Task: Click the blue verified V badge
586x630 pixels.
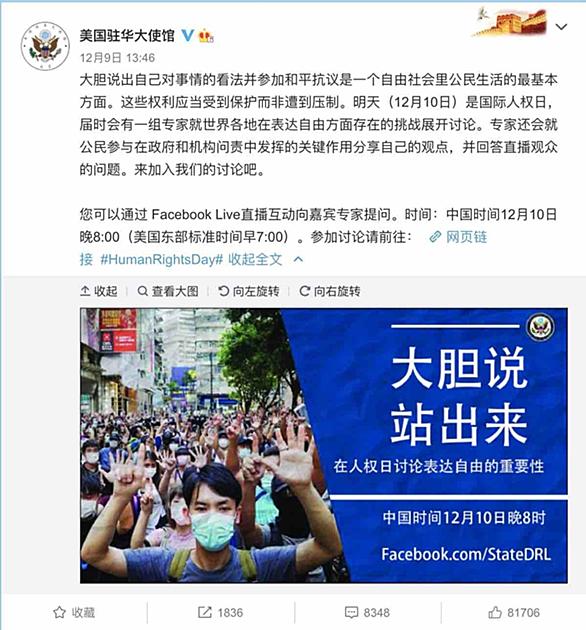Action: 187,36
